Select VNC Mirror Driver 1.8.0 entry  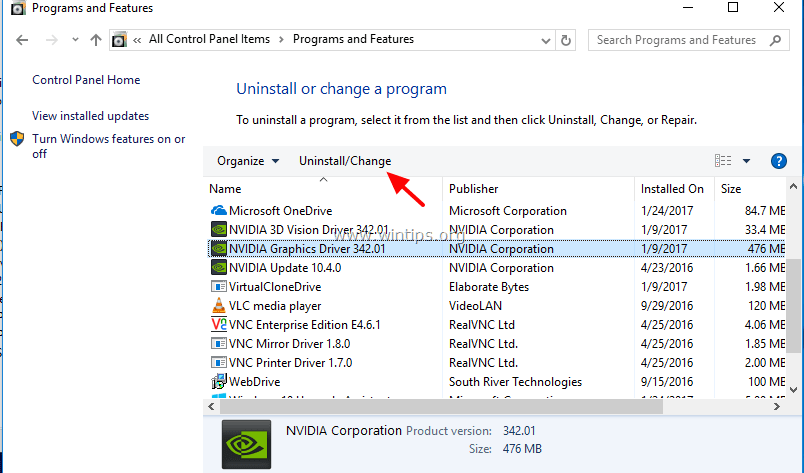click(x=290, y=344)
